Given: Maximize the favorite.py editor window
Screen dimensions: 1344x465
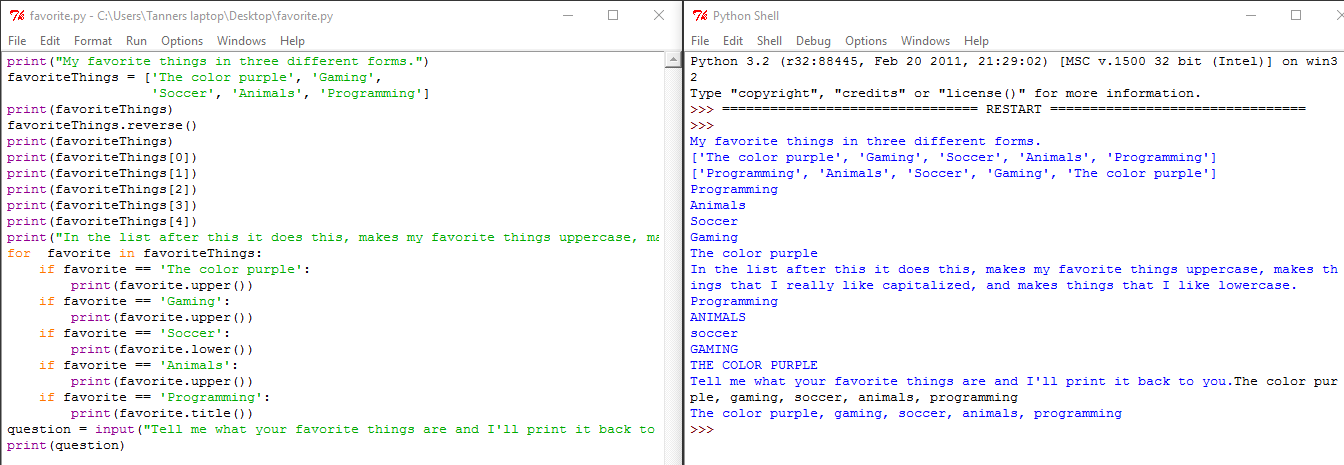Looking at the screenshot, I should pos(613,16).
